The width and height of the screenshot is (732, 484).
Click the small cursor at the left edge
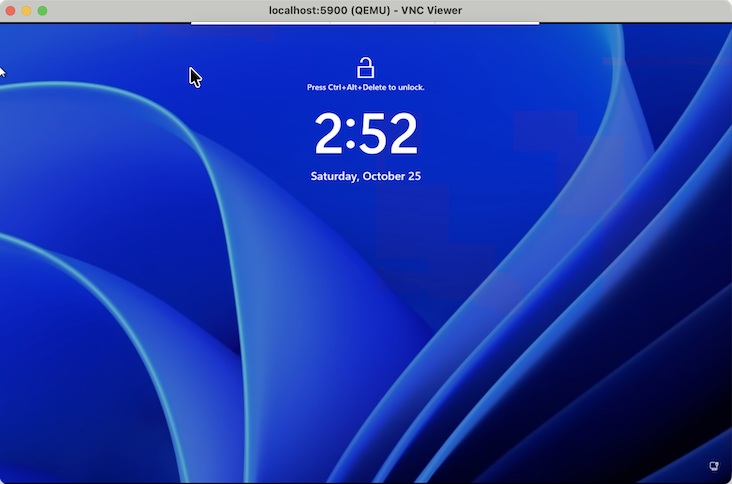[x=2, y=72]
